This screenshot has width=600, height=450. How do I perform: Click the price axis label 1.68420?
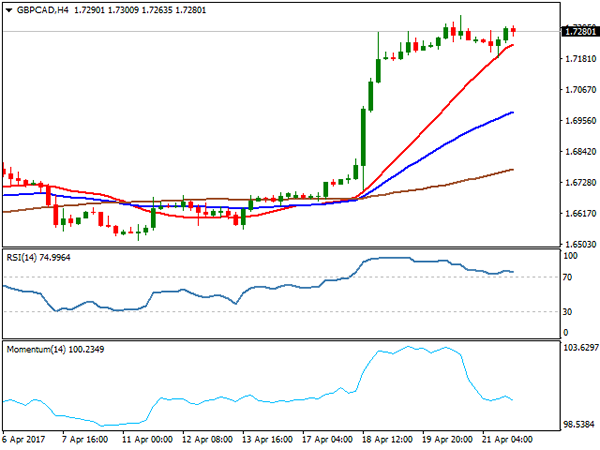(x=581, y=152)
